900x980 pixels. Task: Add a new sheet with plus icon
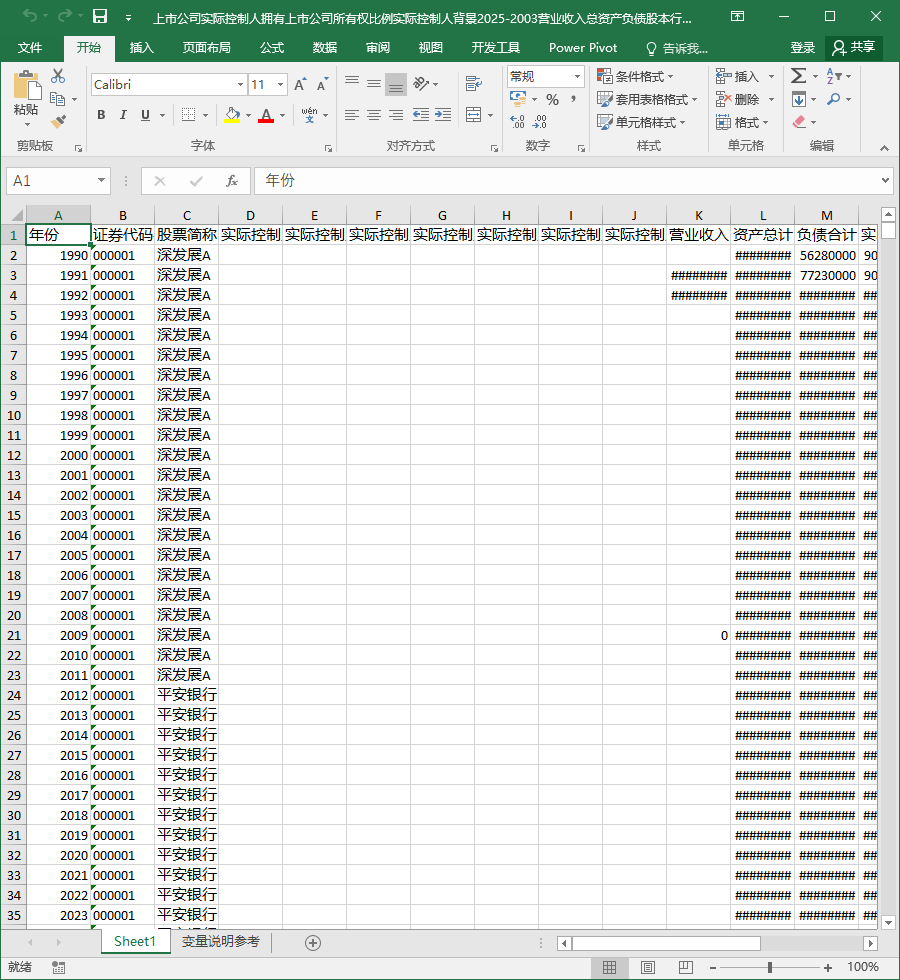click(313, 943)
